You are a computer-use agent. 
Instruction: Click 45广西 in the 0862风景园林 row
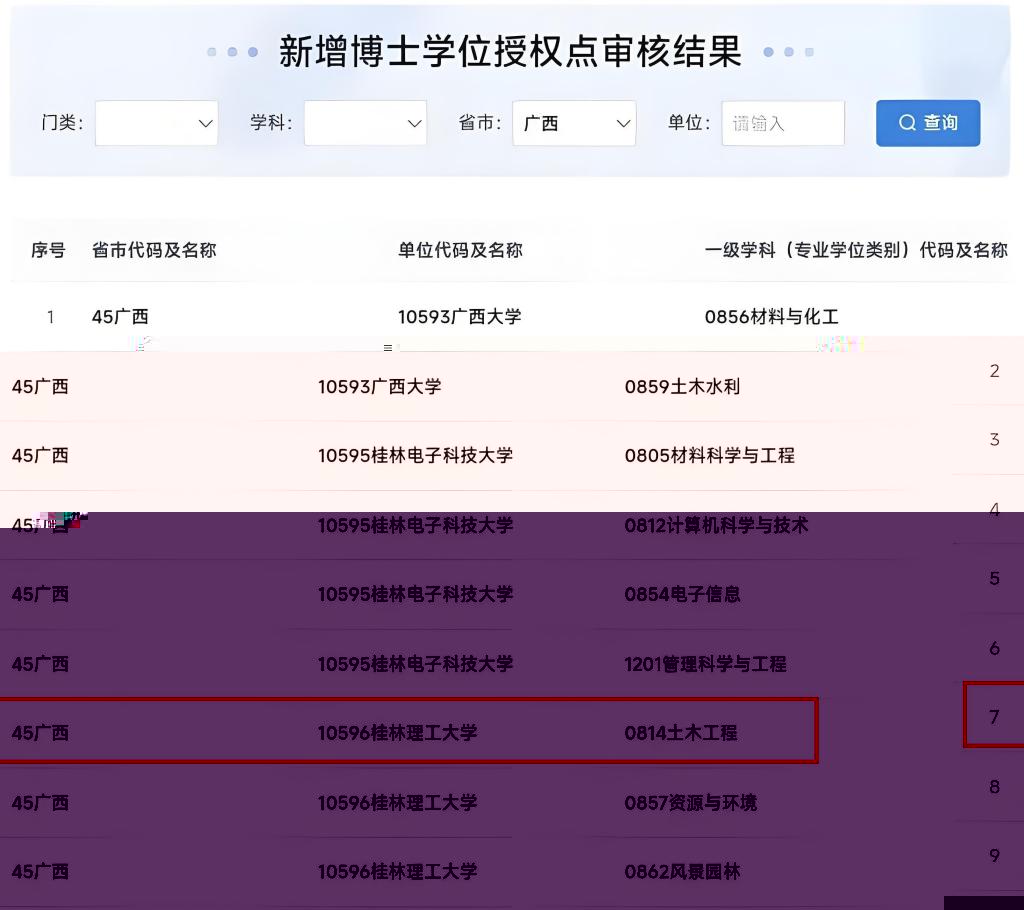40,871
